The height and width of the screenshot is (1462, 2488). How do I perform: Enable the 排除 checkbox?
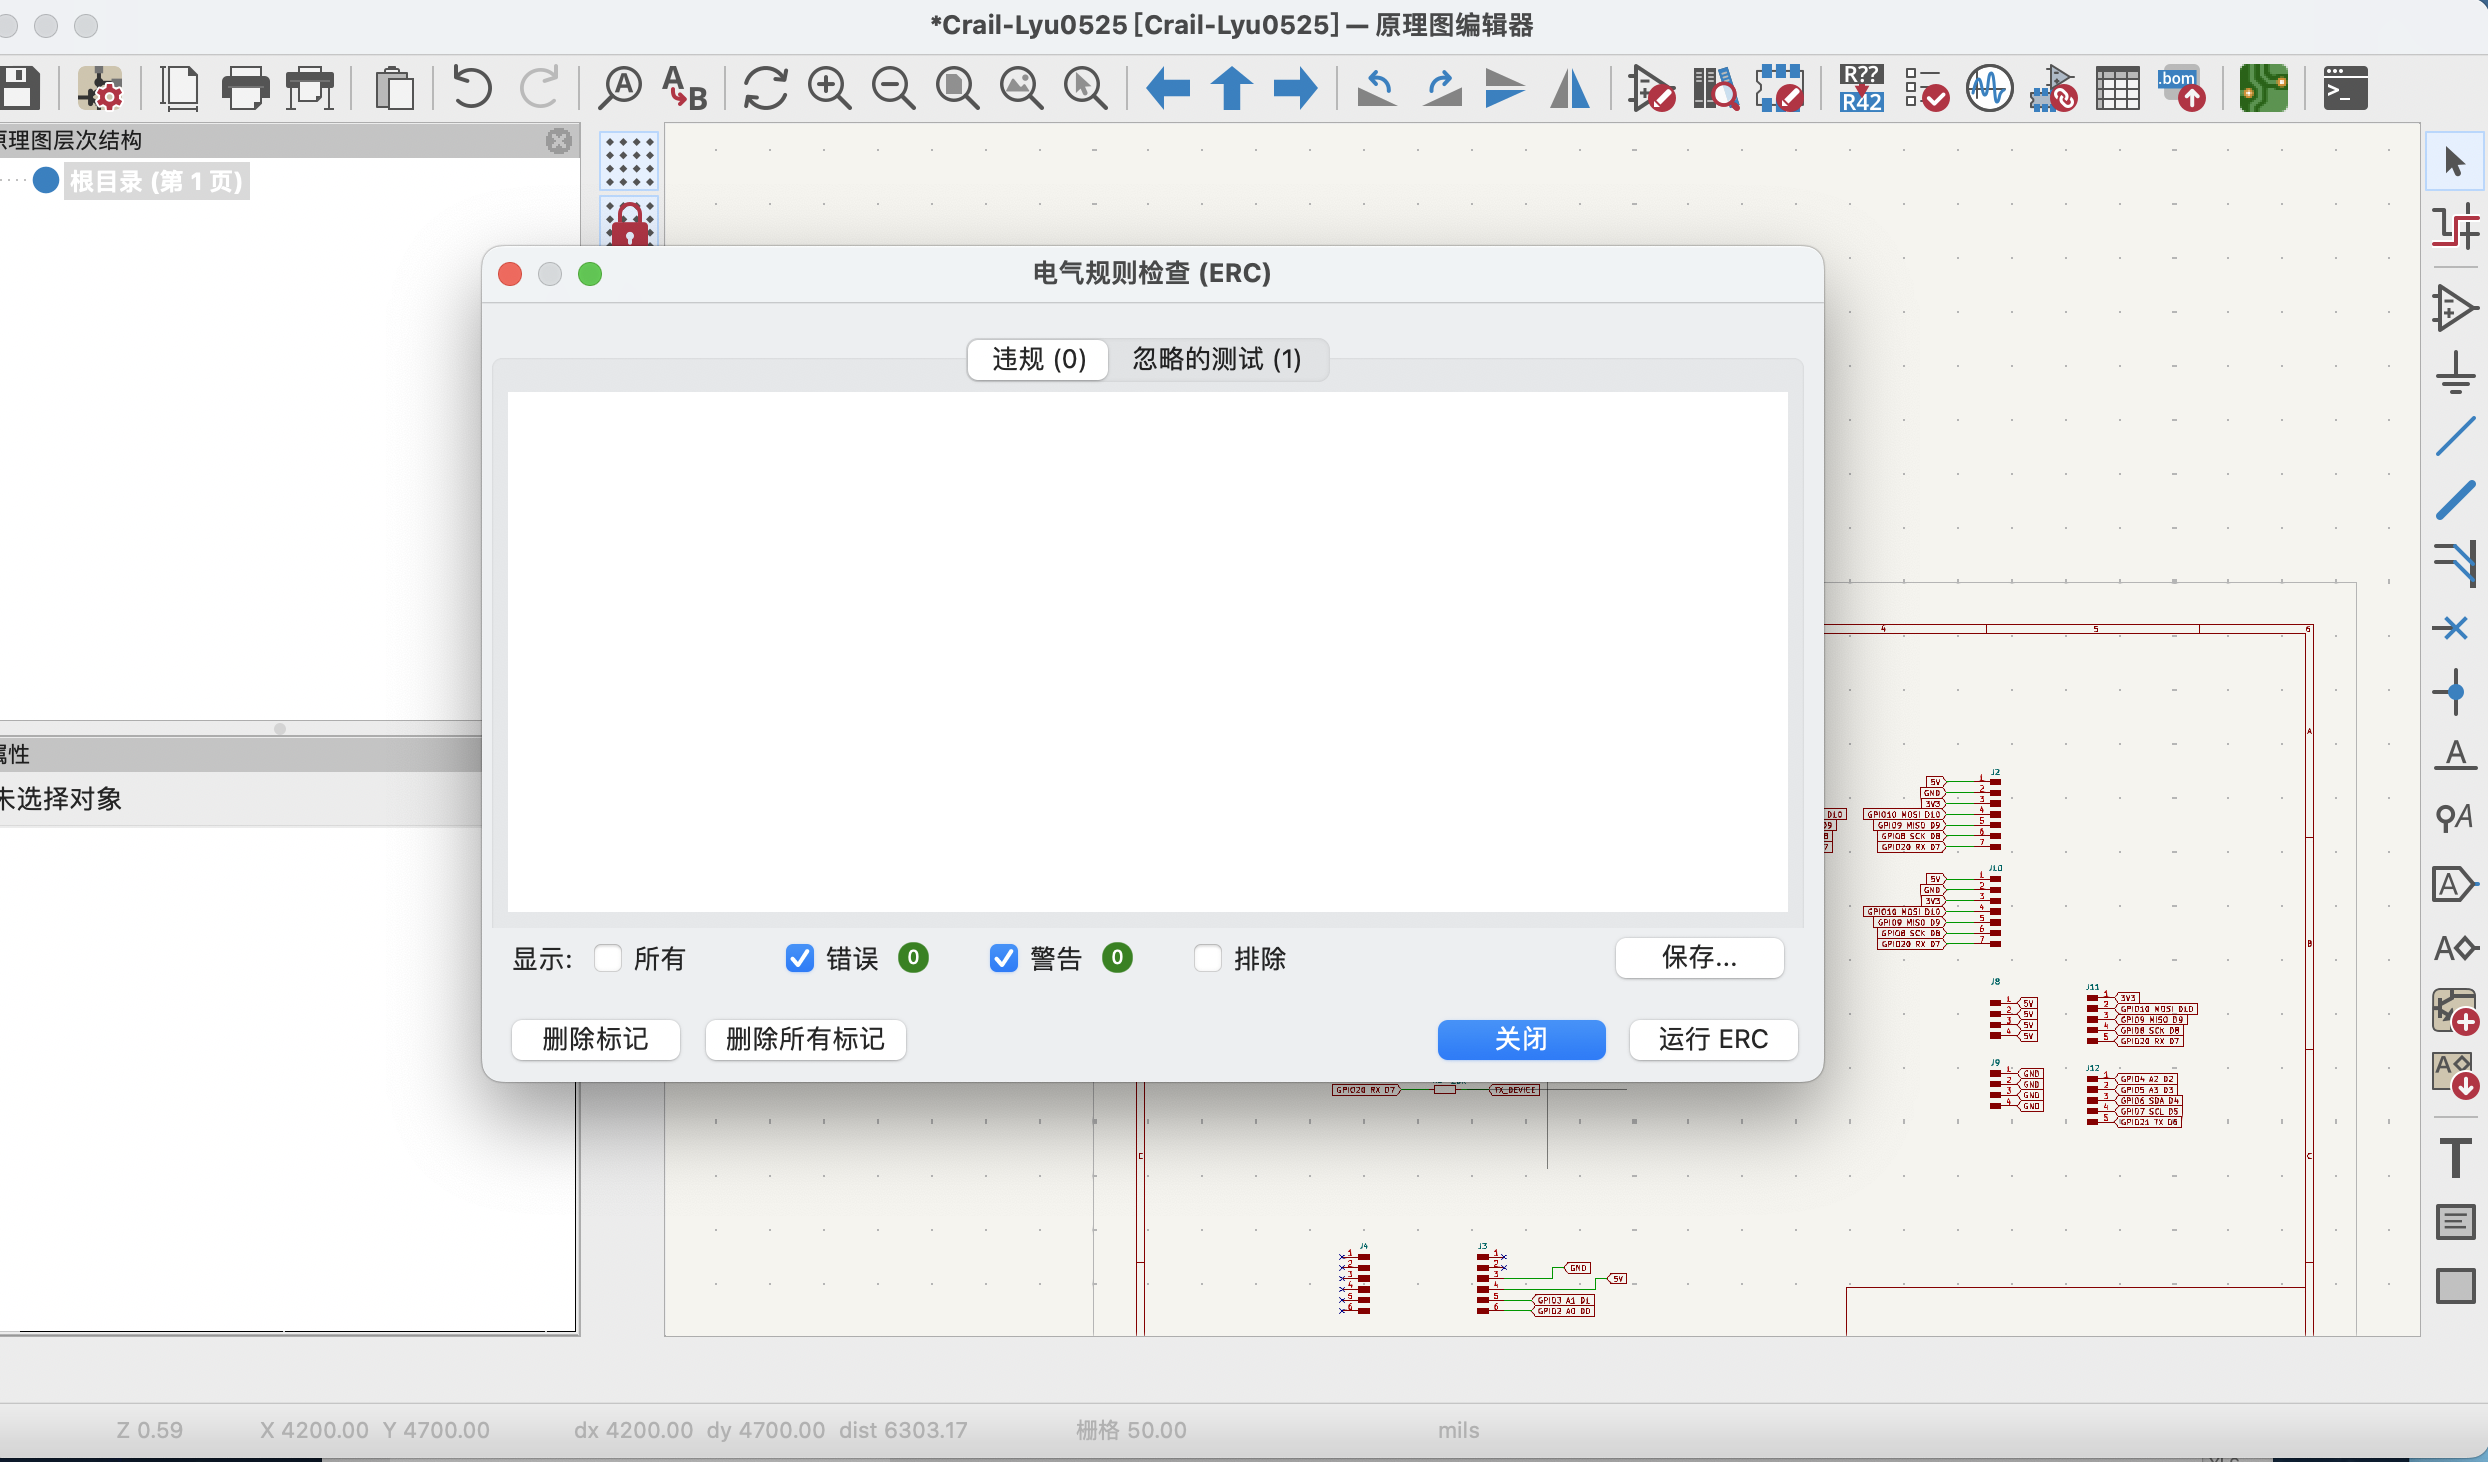[x=1208, y=958]
